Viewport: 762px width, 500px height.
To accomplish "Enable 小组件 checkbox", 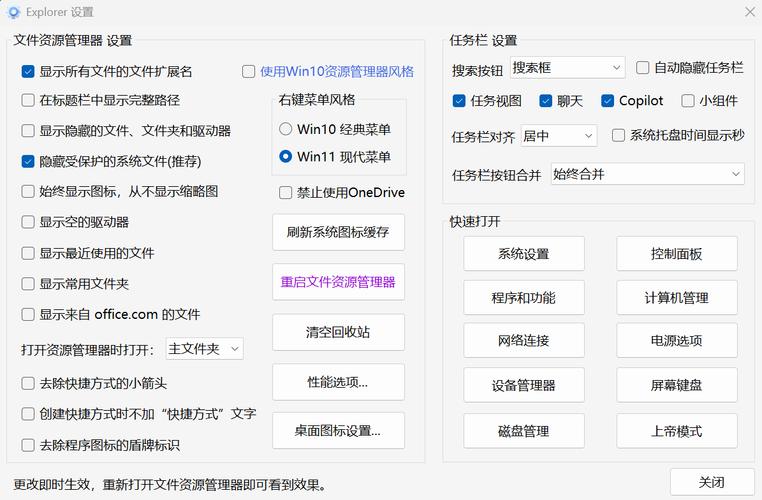I will click(x=688, y=101).
